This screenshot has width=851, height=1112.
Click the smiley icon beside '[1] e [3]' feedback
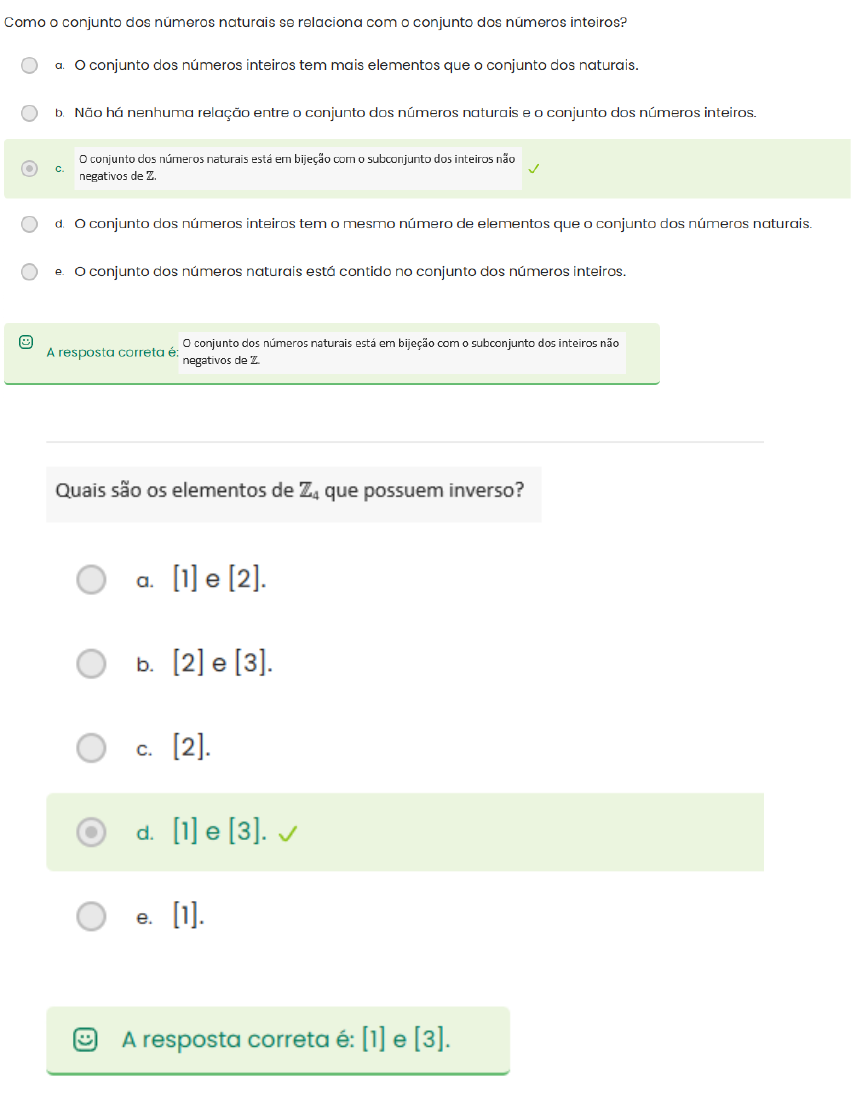tap(87, 1040)
